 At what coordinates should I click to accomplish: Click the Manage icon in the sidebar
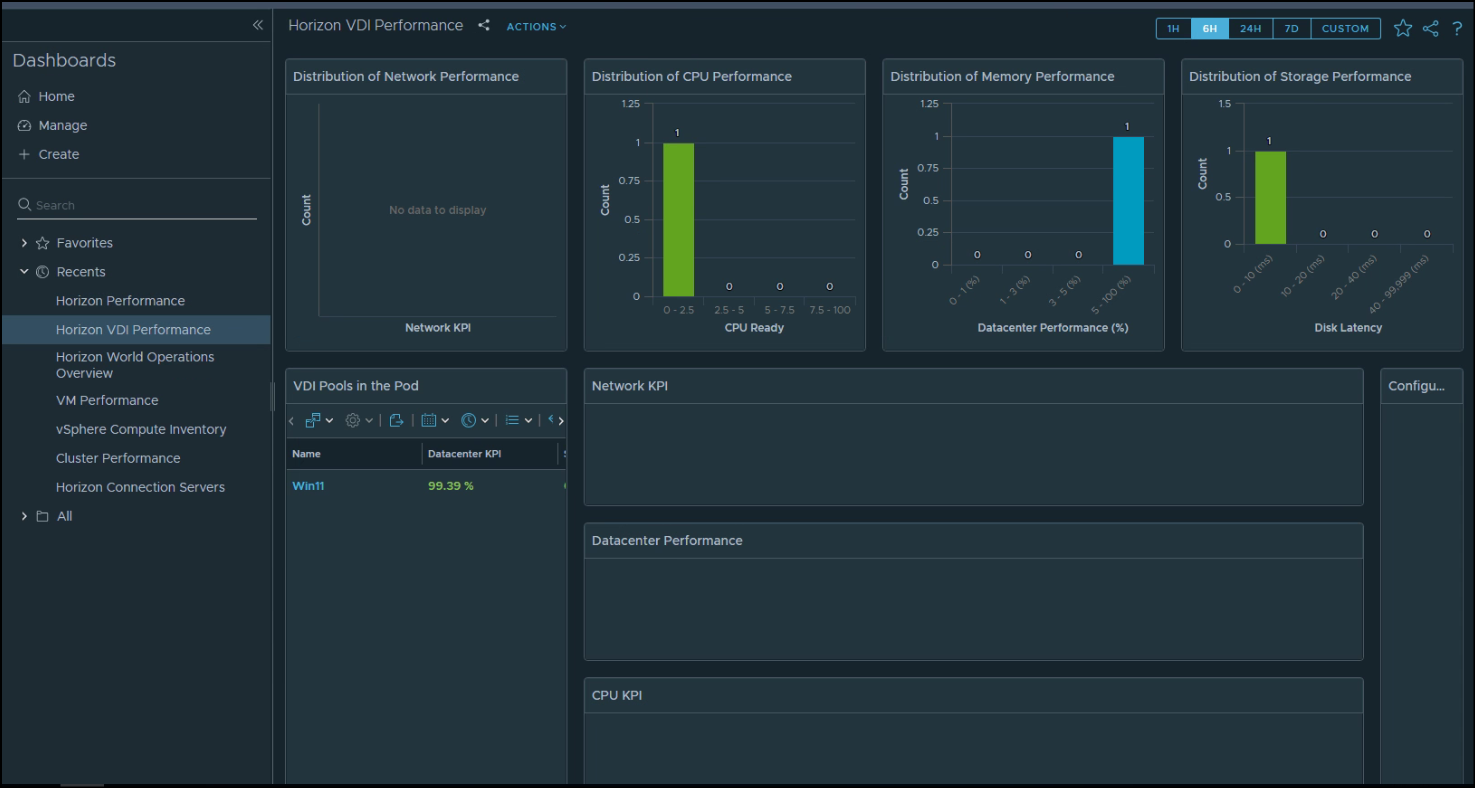(x=23, y=125)
